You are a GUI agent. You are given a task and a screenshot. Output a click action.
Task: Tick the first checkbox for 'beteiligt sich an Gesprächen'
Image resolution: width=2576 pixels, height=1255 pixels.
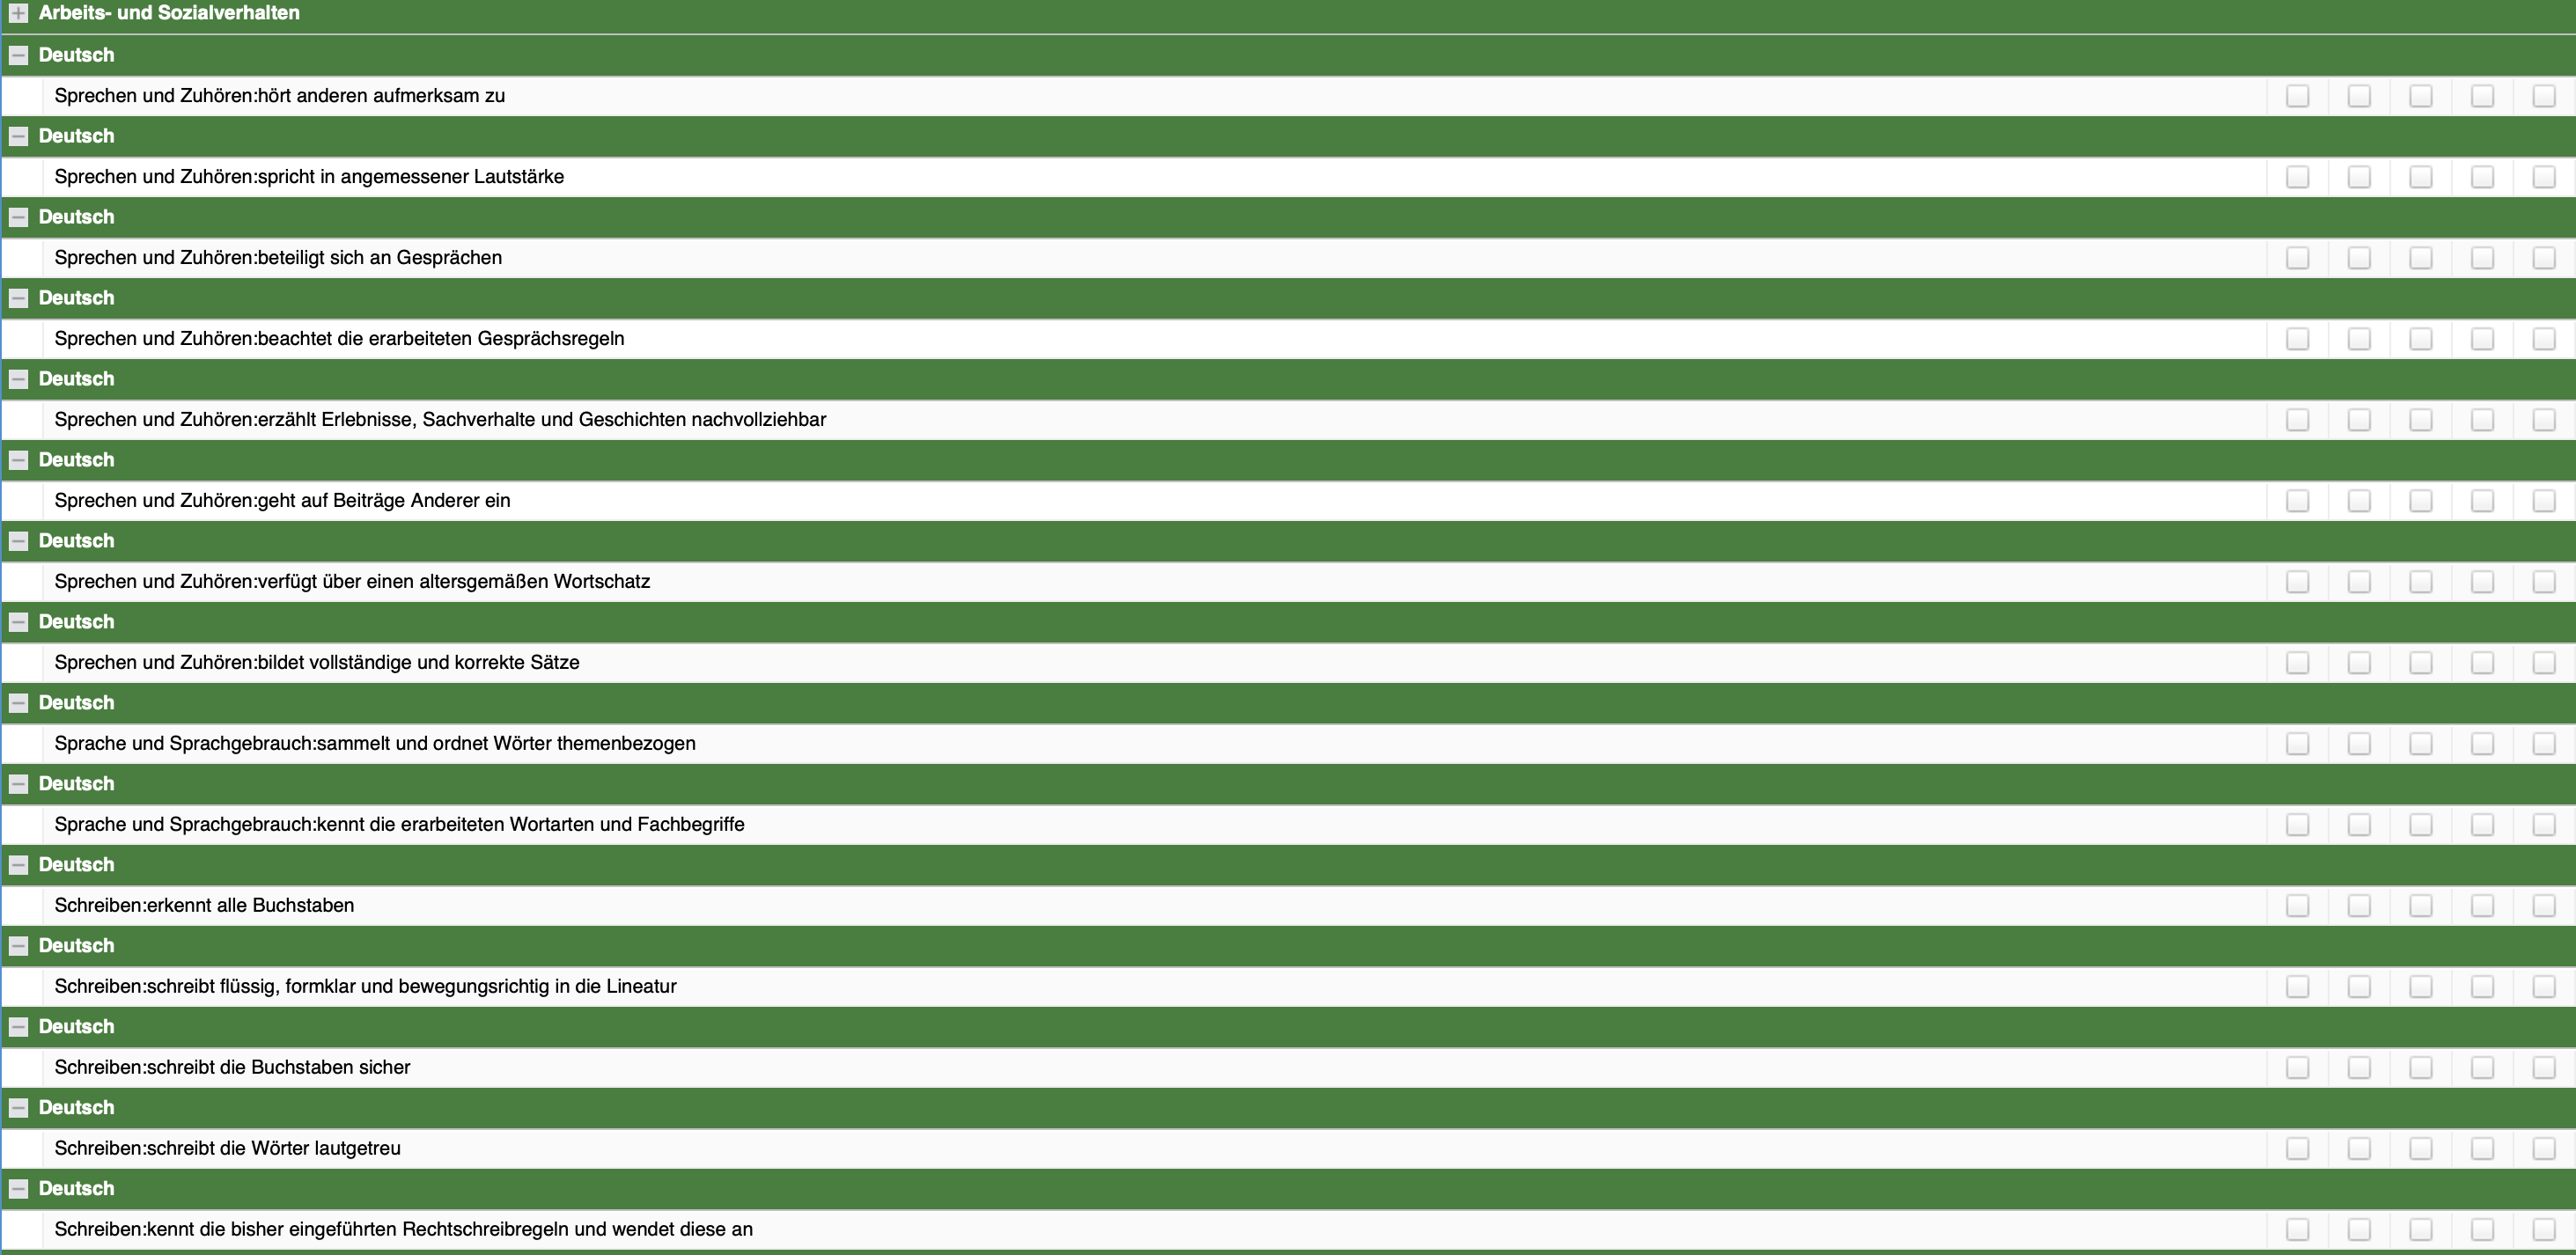[x=2298, y=258]
